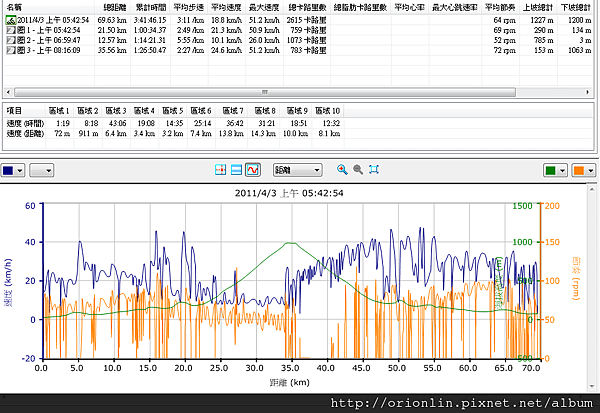The height and width of the screenshot is (413, 600).
Task: Click the left arrow of the horizontal scrollbar
Action: (x=8, y=92)
